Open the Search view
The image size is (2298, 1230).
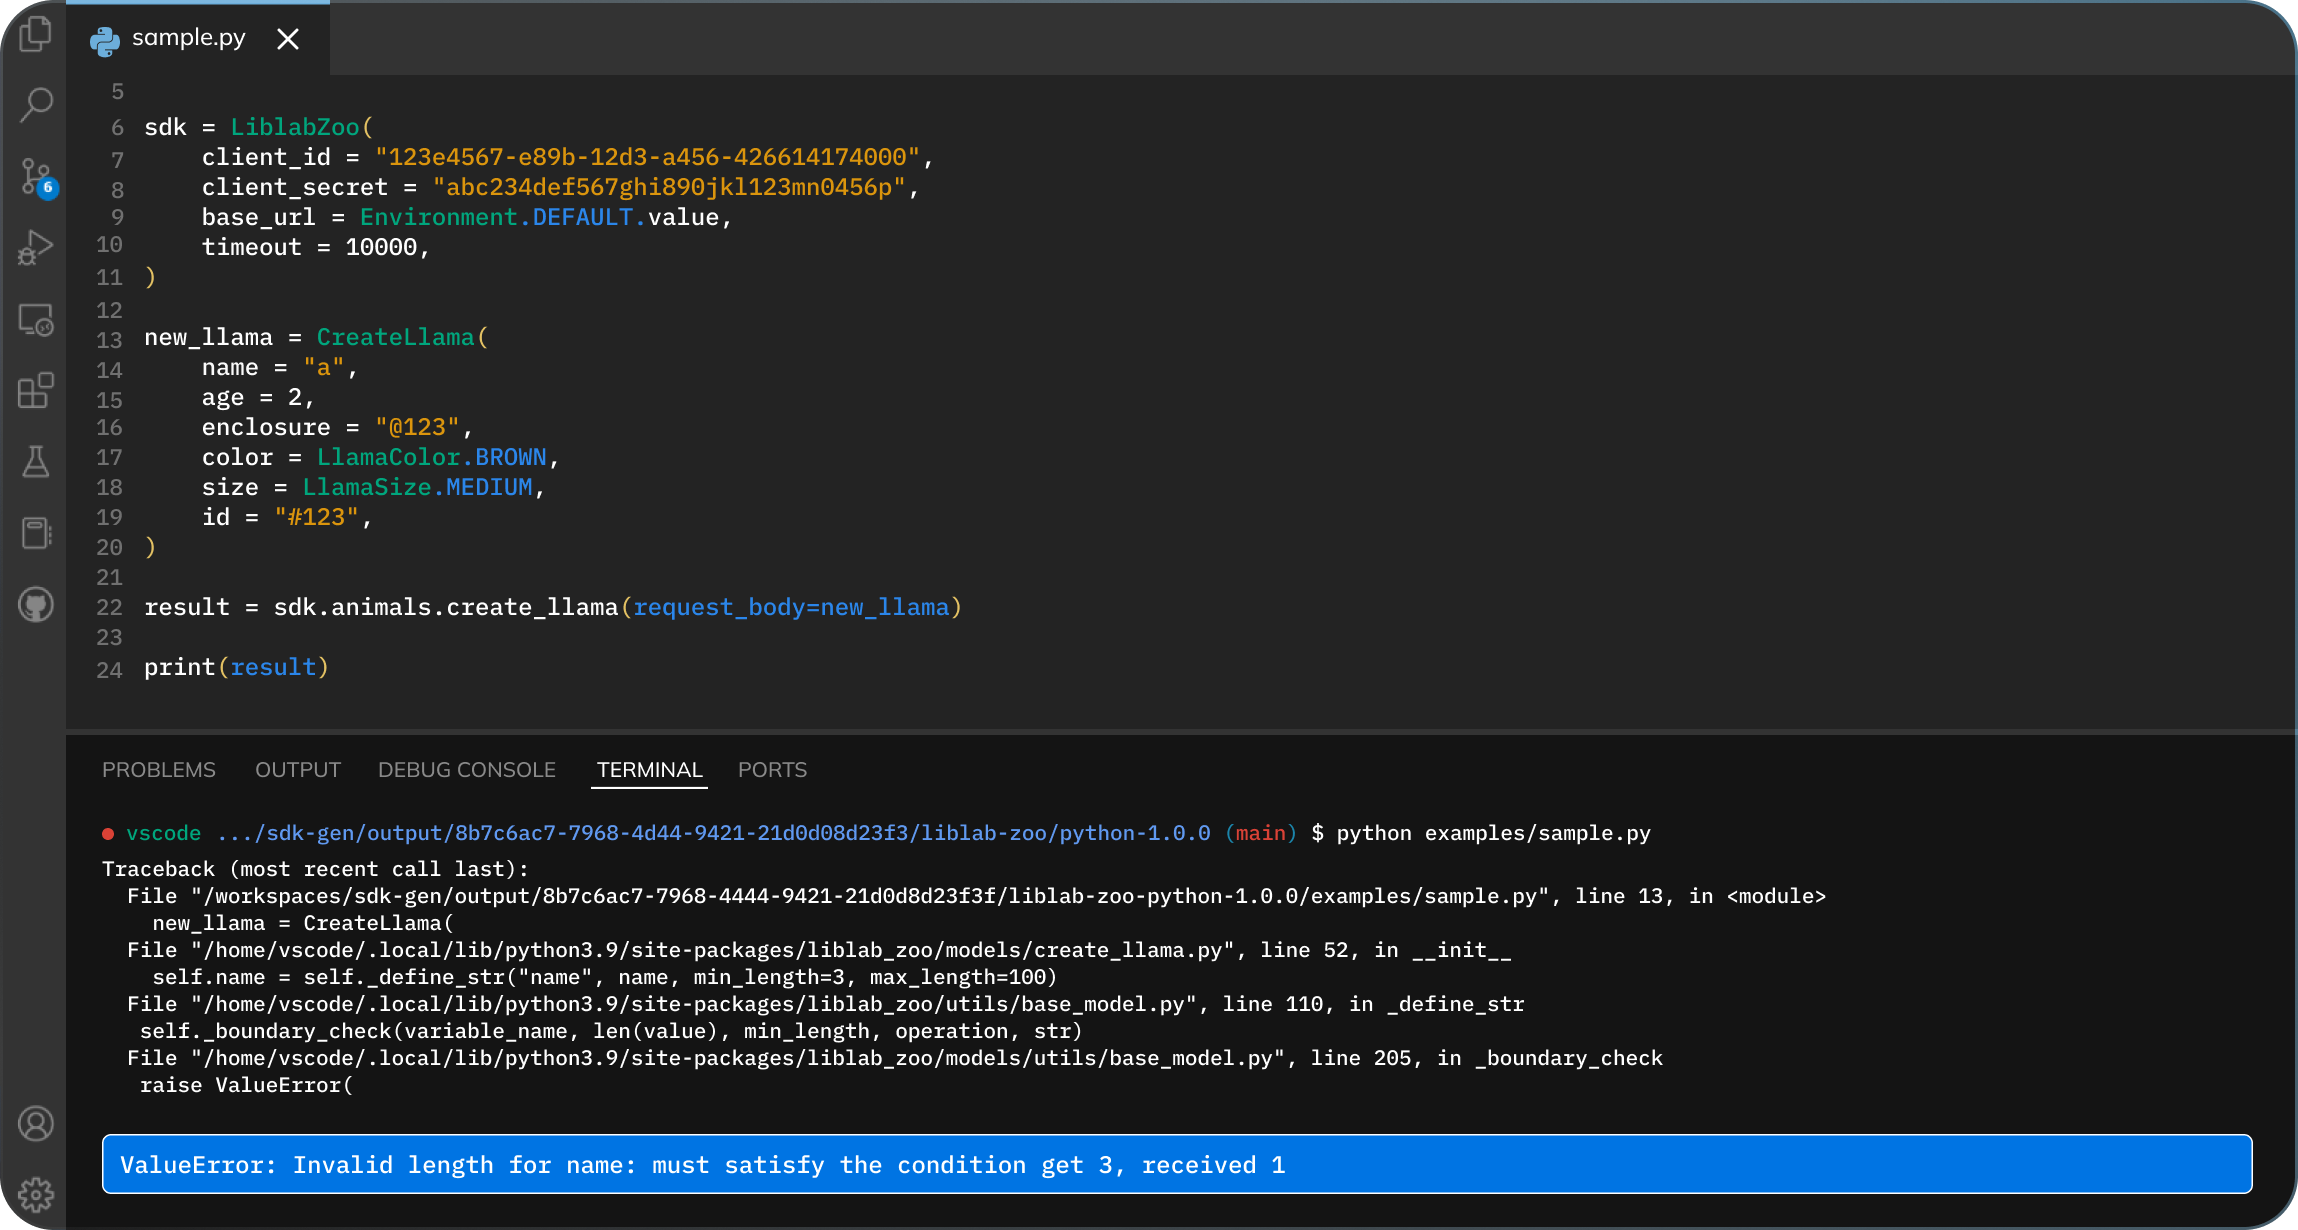pyautogui.click(x=36, y=104)
